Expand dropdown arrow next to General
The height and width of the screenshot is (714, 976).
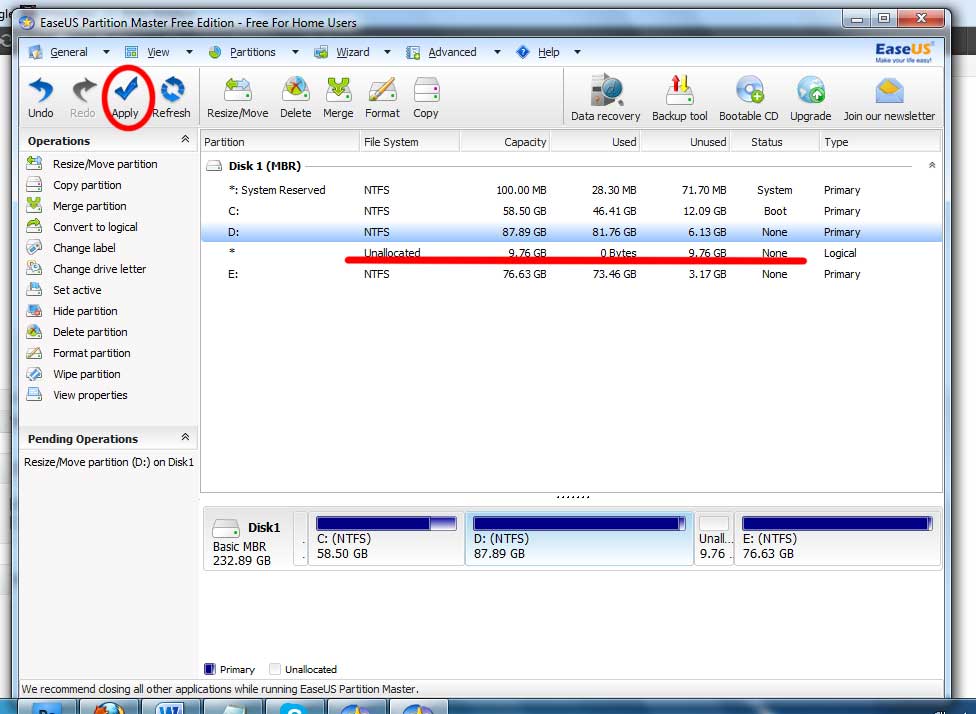(106, 52)
